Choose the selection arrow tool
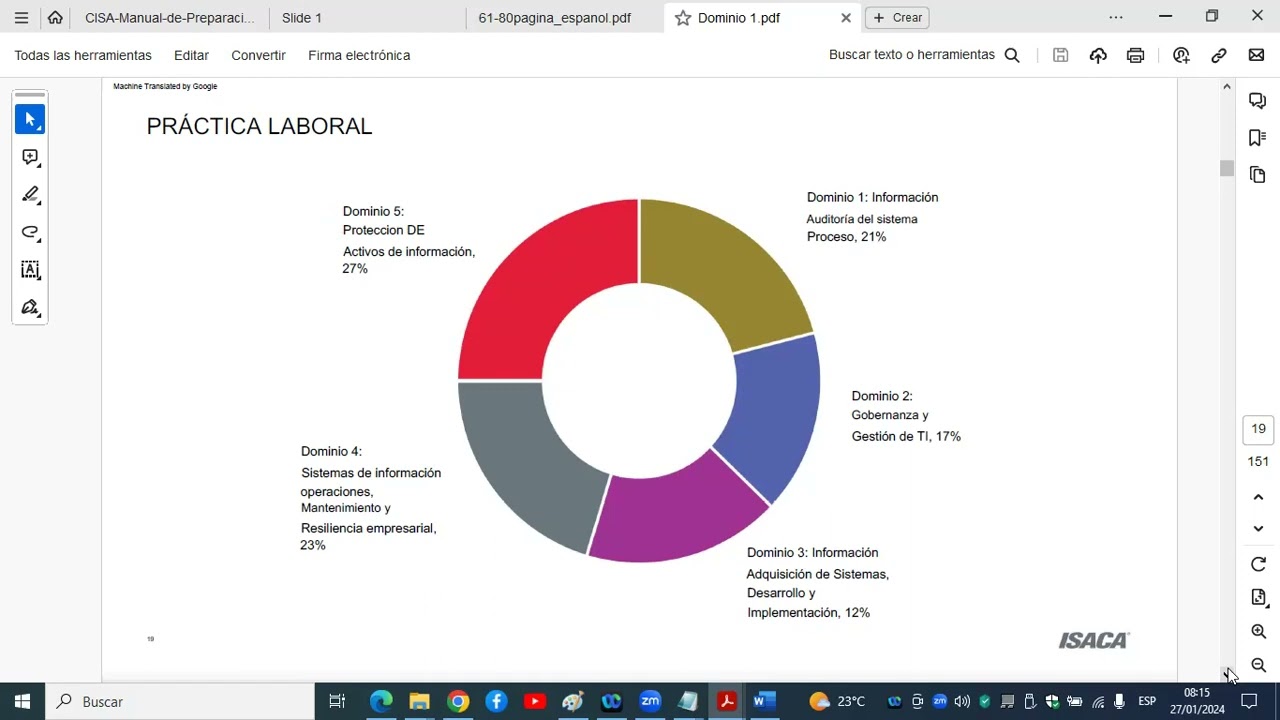The image size is (1280, 720). (30, 119)
